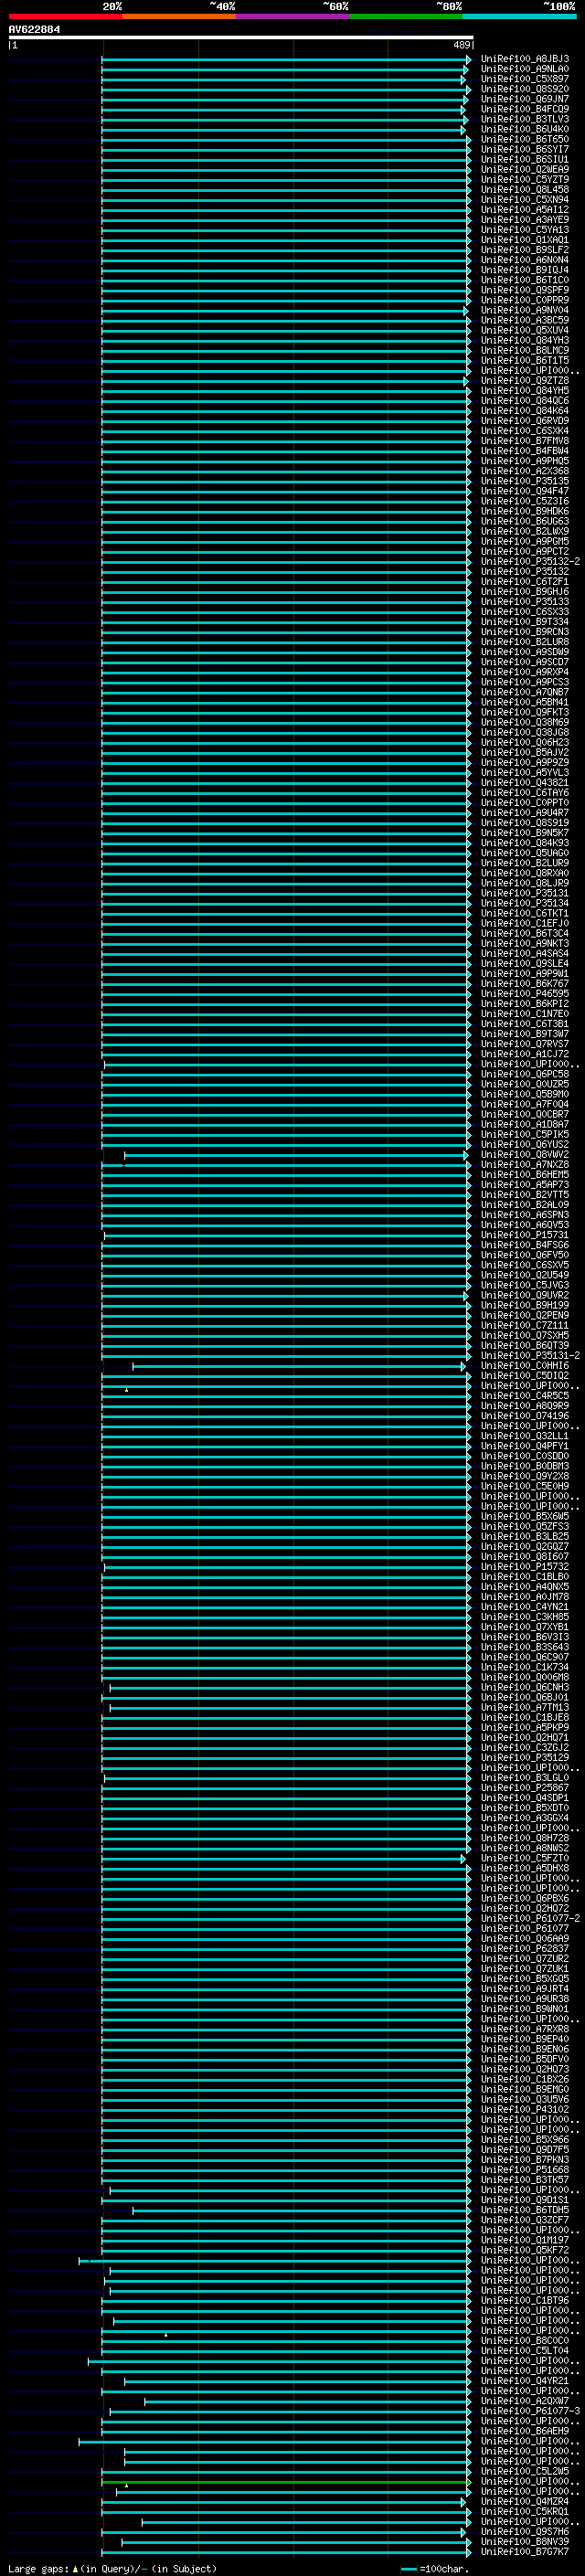Select the hit label UniRef100_B6T650
Image resolution: width=585 pixels, height=2576 pixels.
(x=524, y=139)
